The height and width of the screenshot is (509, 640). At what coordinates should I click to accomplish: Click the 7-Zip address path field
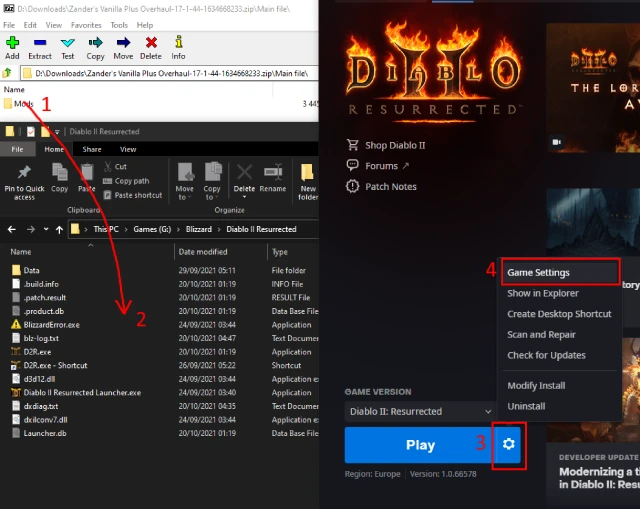[169, 73]
